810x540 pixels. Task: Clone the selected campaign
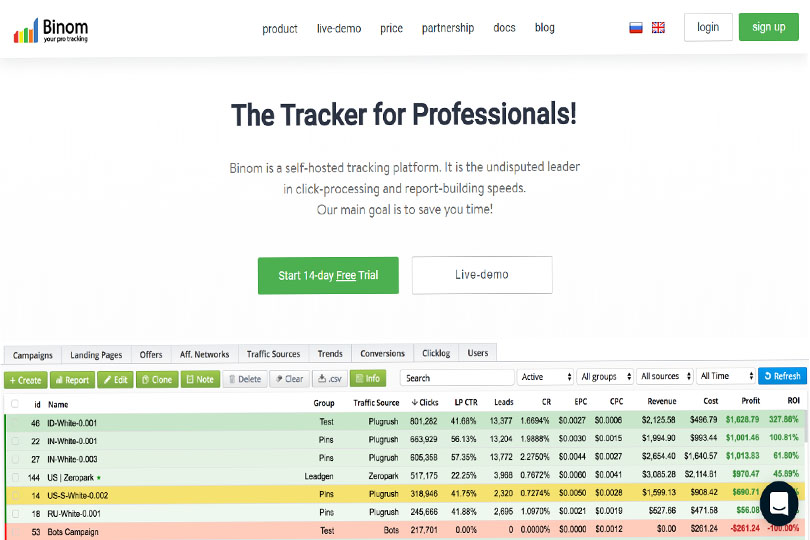157,380
